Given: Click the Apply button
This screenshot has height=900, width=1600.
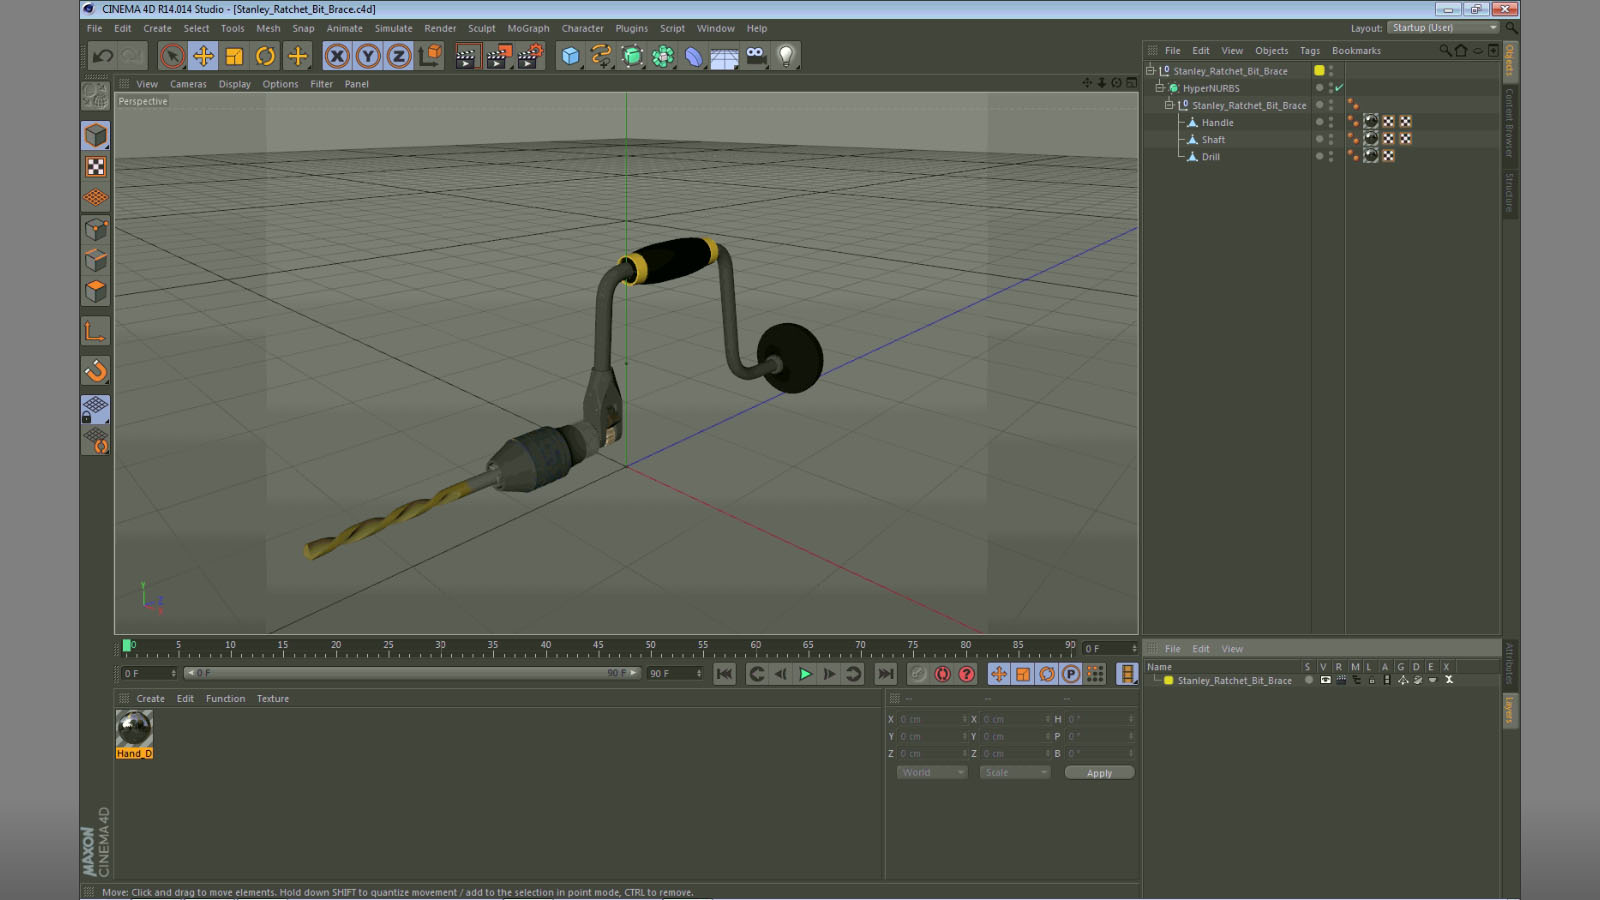Looking at the screenshot, I should point(1099,773).
